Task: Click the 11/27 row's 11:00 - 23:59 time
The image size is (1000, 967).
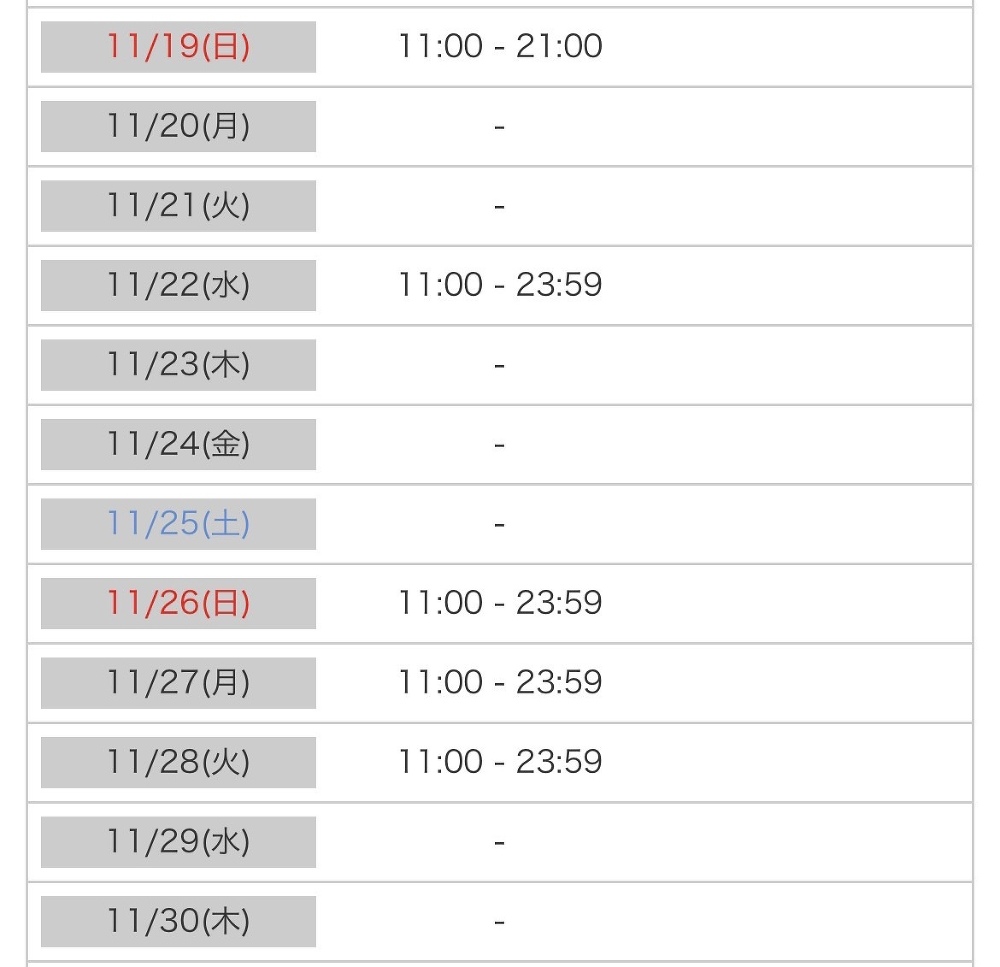Action: click(500, 682)
